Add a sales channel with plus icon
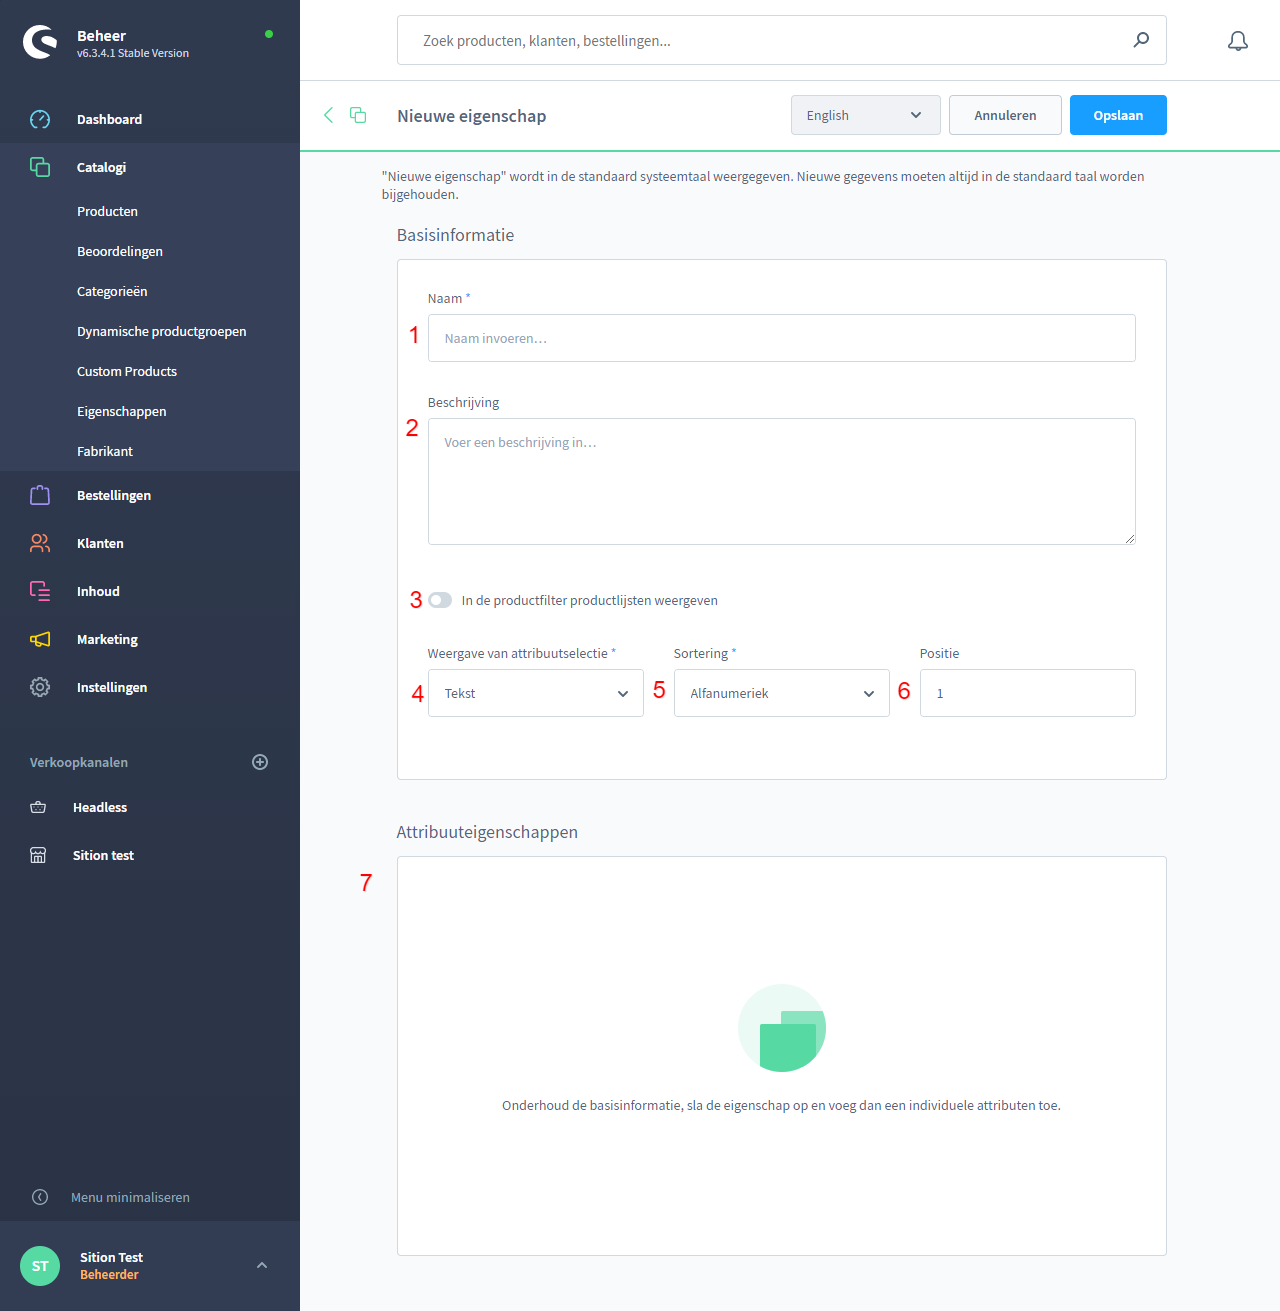 point(260,762)
